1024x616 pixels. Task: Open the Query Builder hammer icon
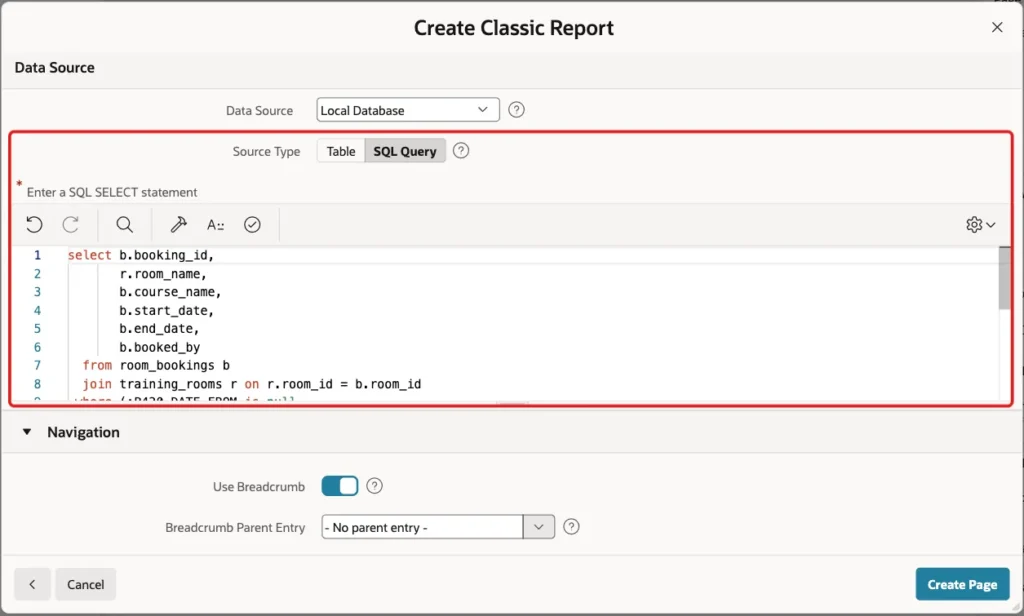178,225
